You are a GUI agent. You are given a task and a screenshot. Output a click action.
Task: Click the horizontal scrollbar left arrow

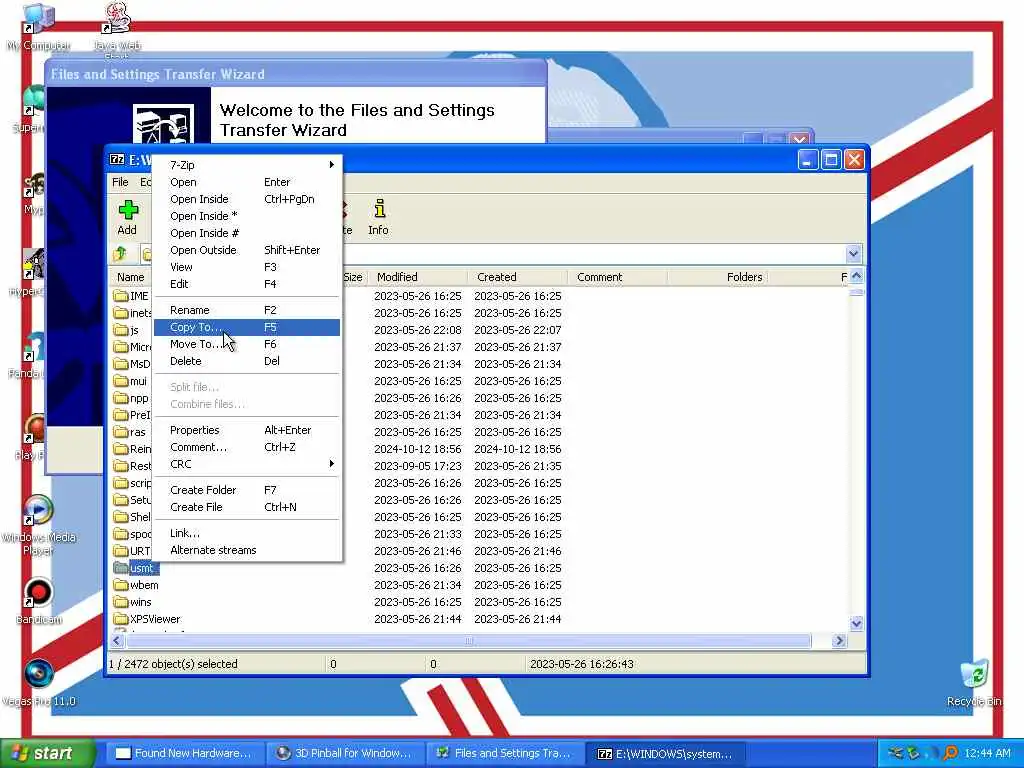point(117,641)
